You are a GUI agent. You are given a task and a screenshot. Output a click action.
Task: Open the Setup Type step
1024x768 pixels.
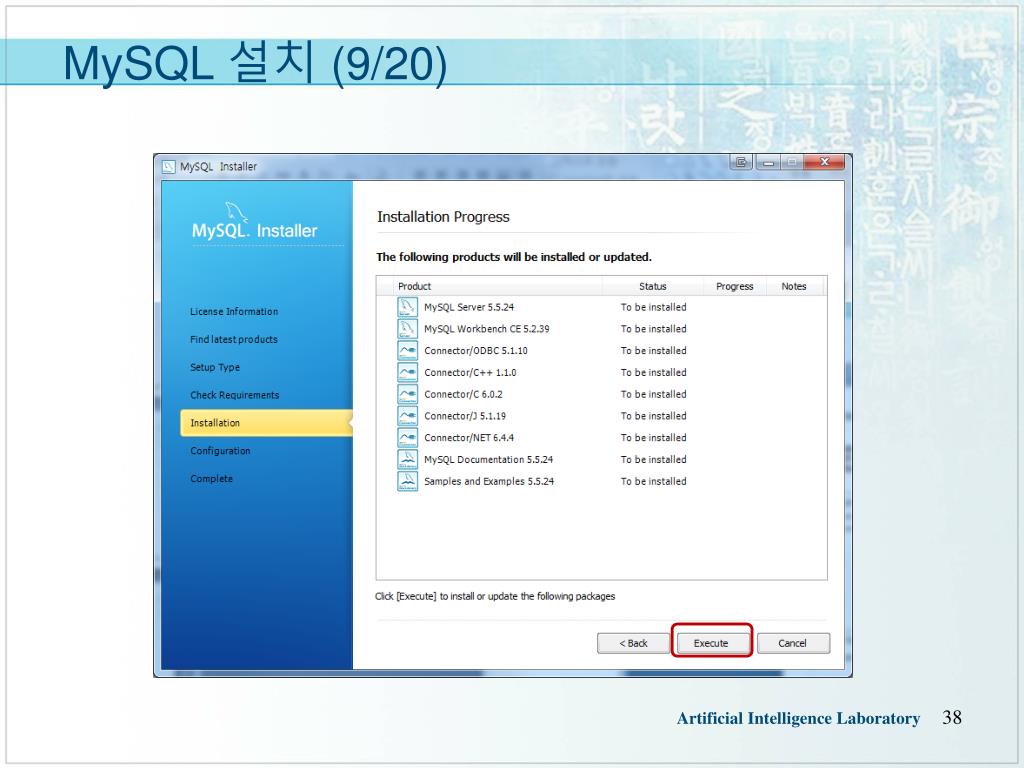pyautogui.click(x=215, y=367)
